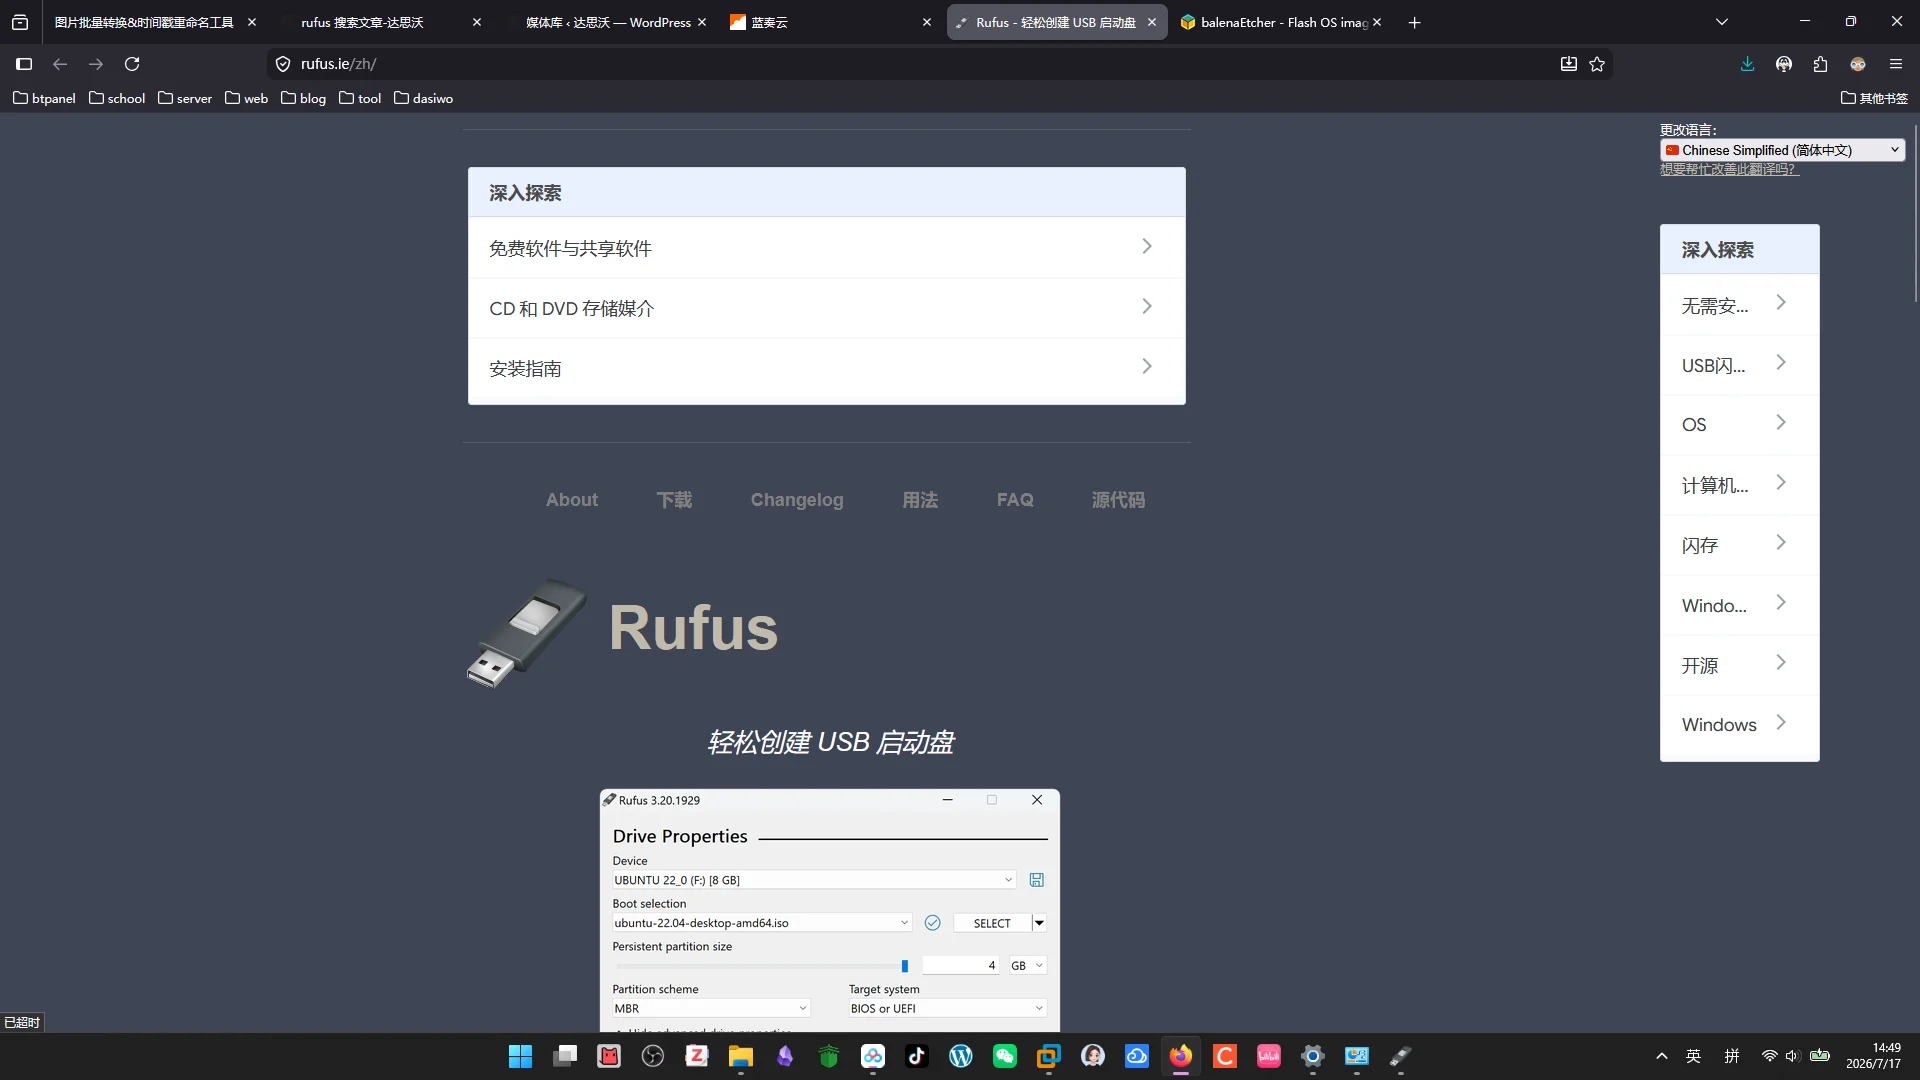Viewport: 1920px width, 1080px height.
Task: Open the Windows Start menu
Action: 520,1056
